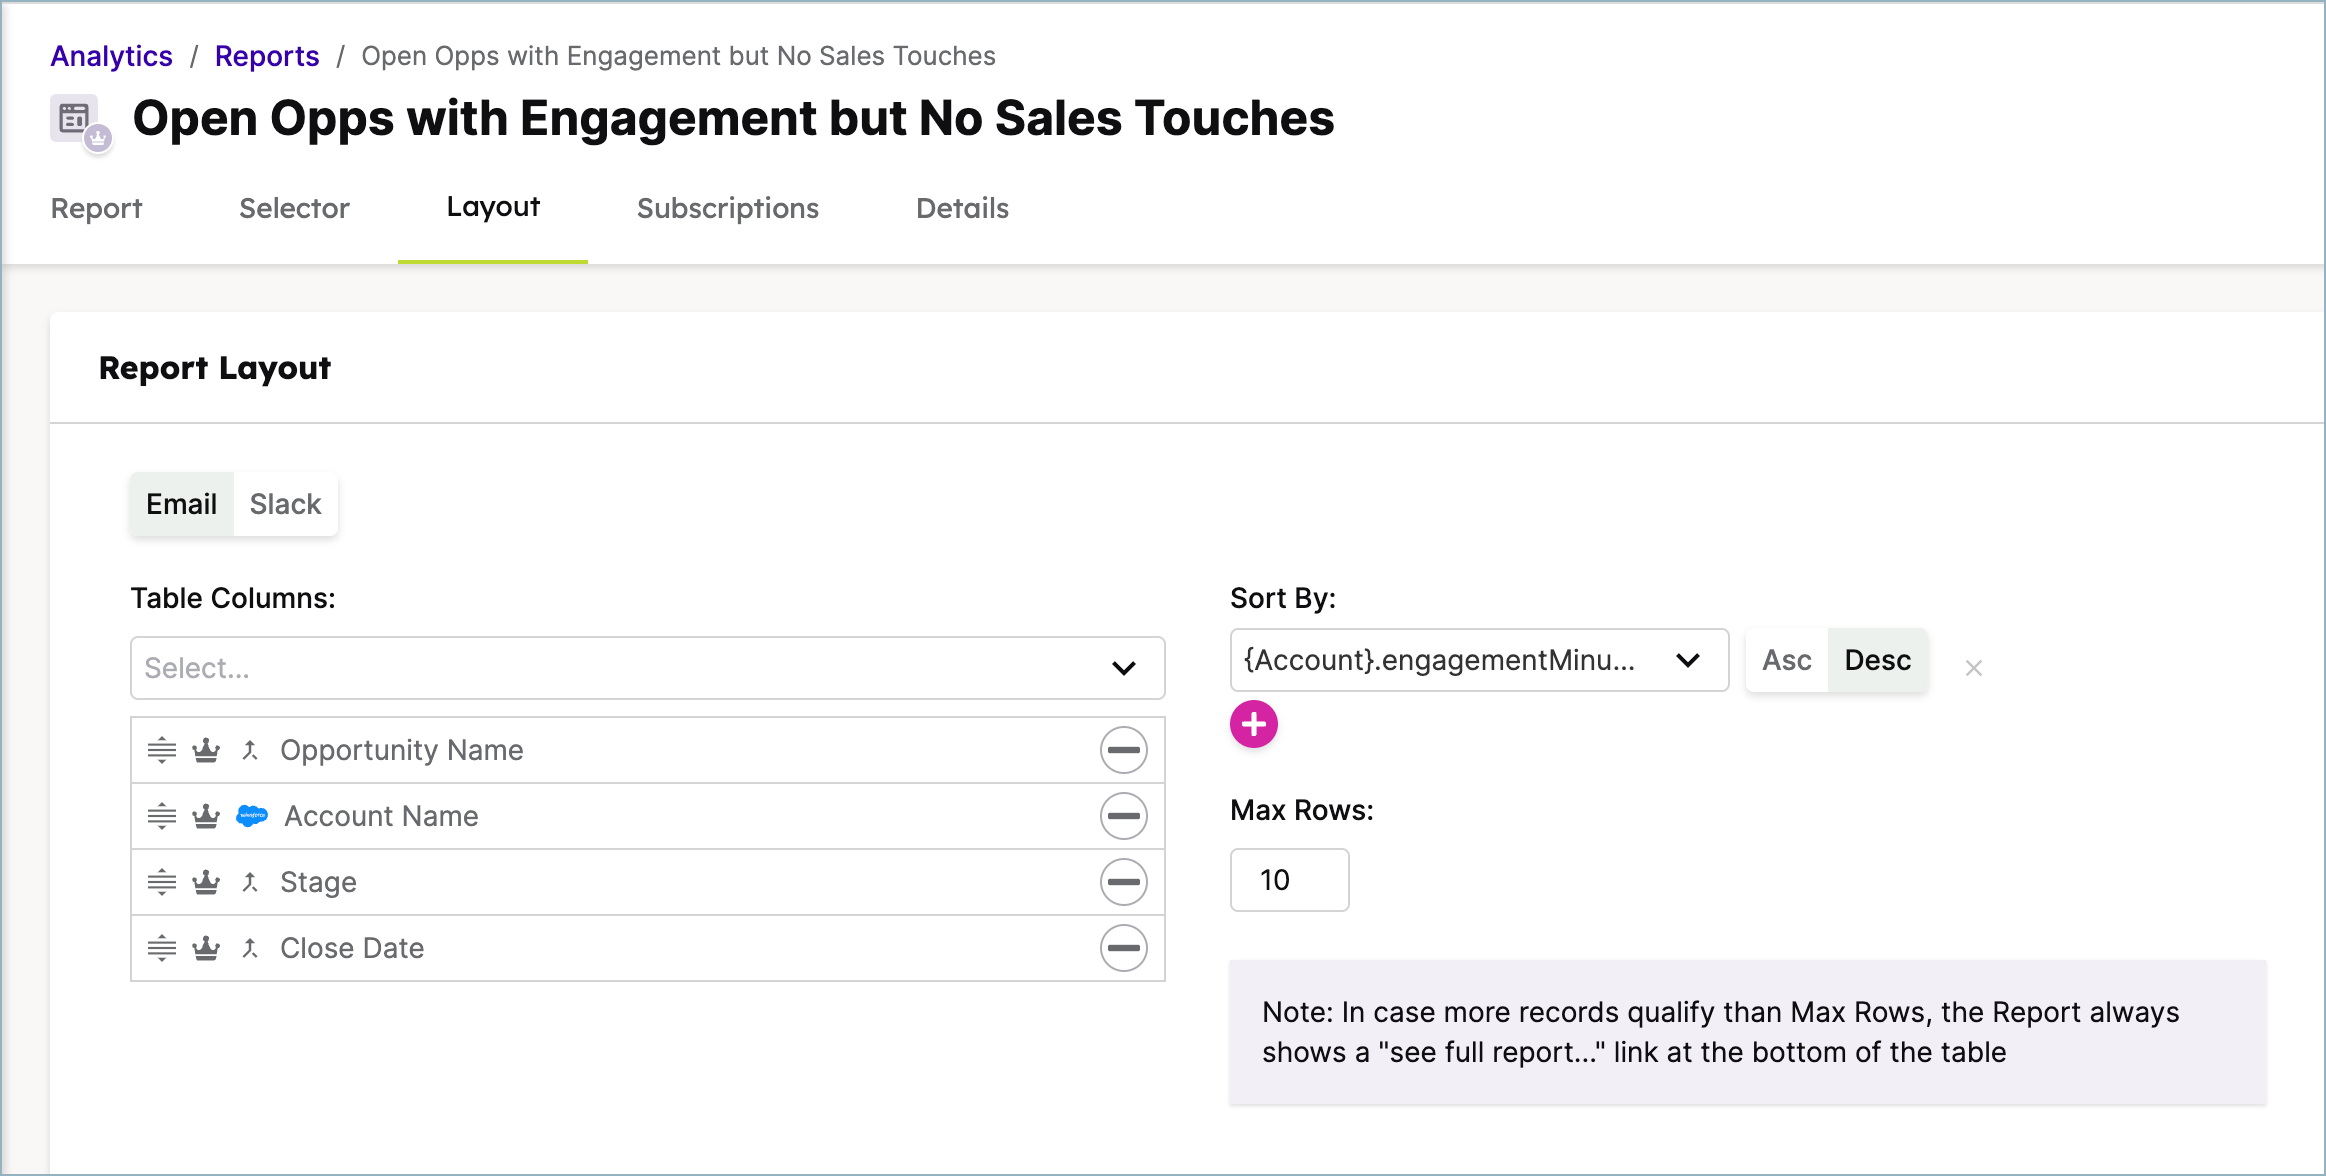
Task: Switch to the Selector tab
Action: (294, 208)
